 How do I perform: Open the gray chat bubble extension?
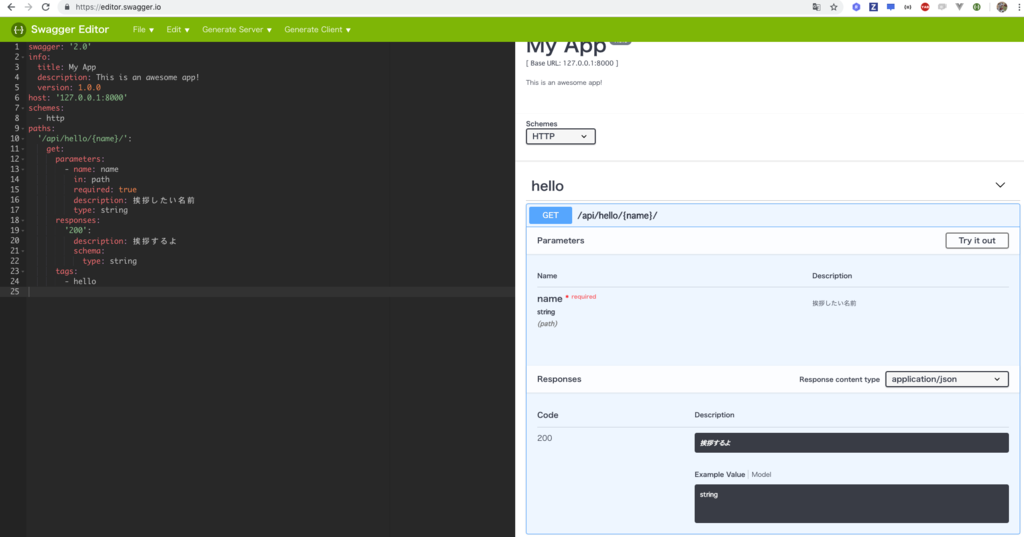click(x=942, y=7)
